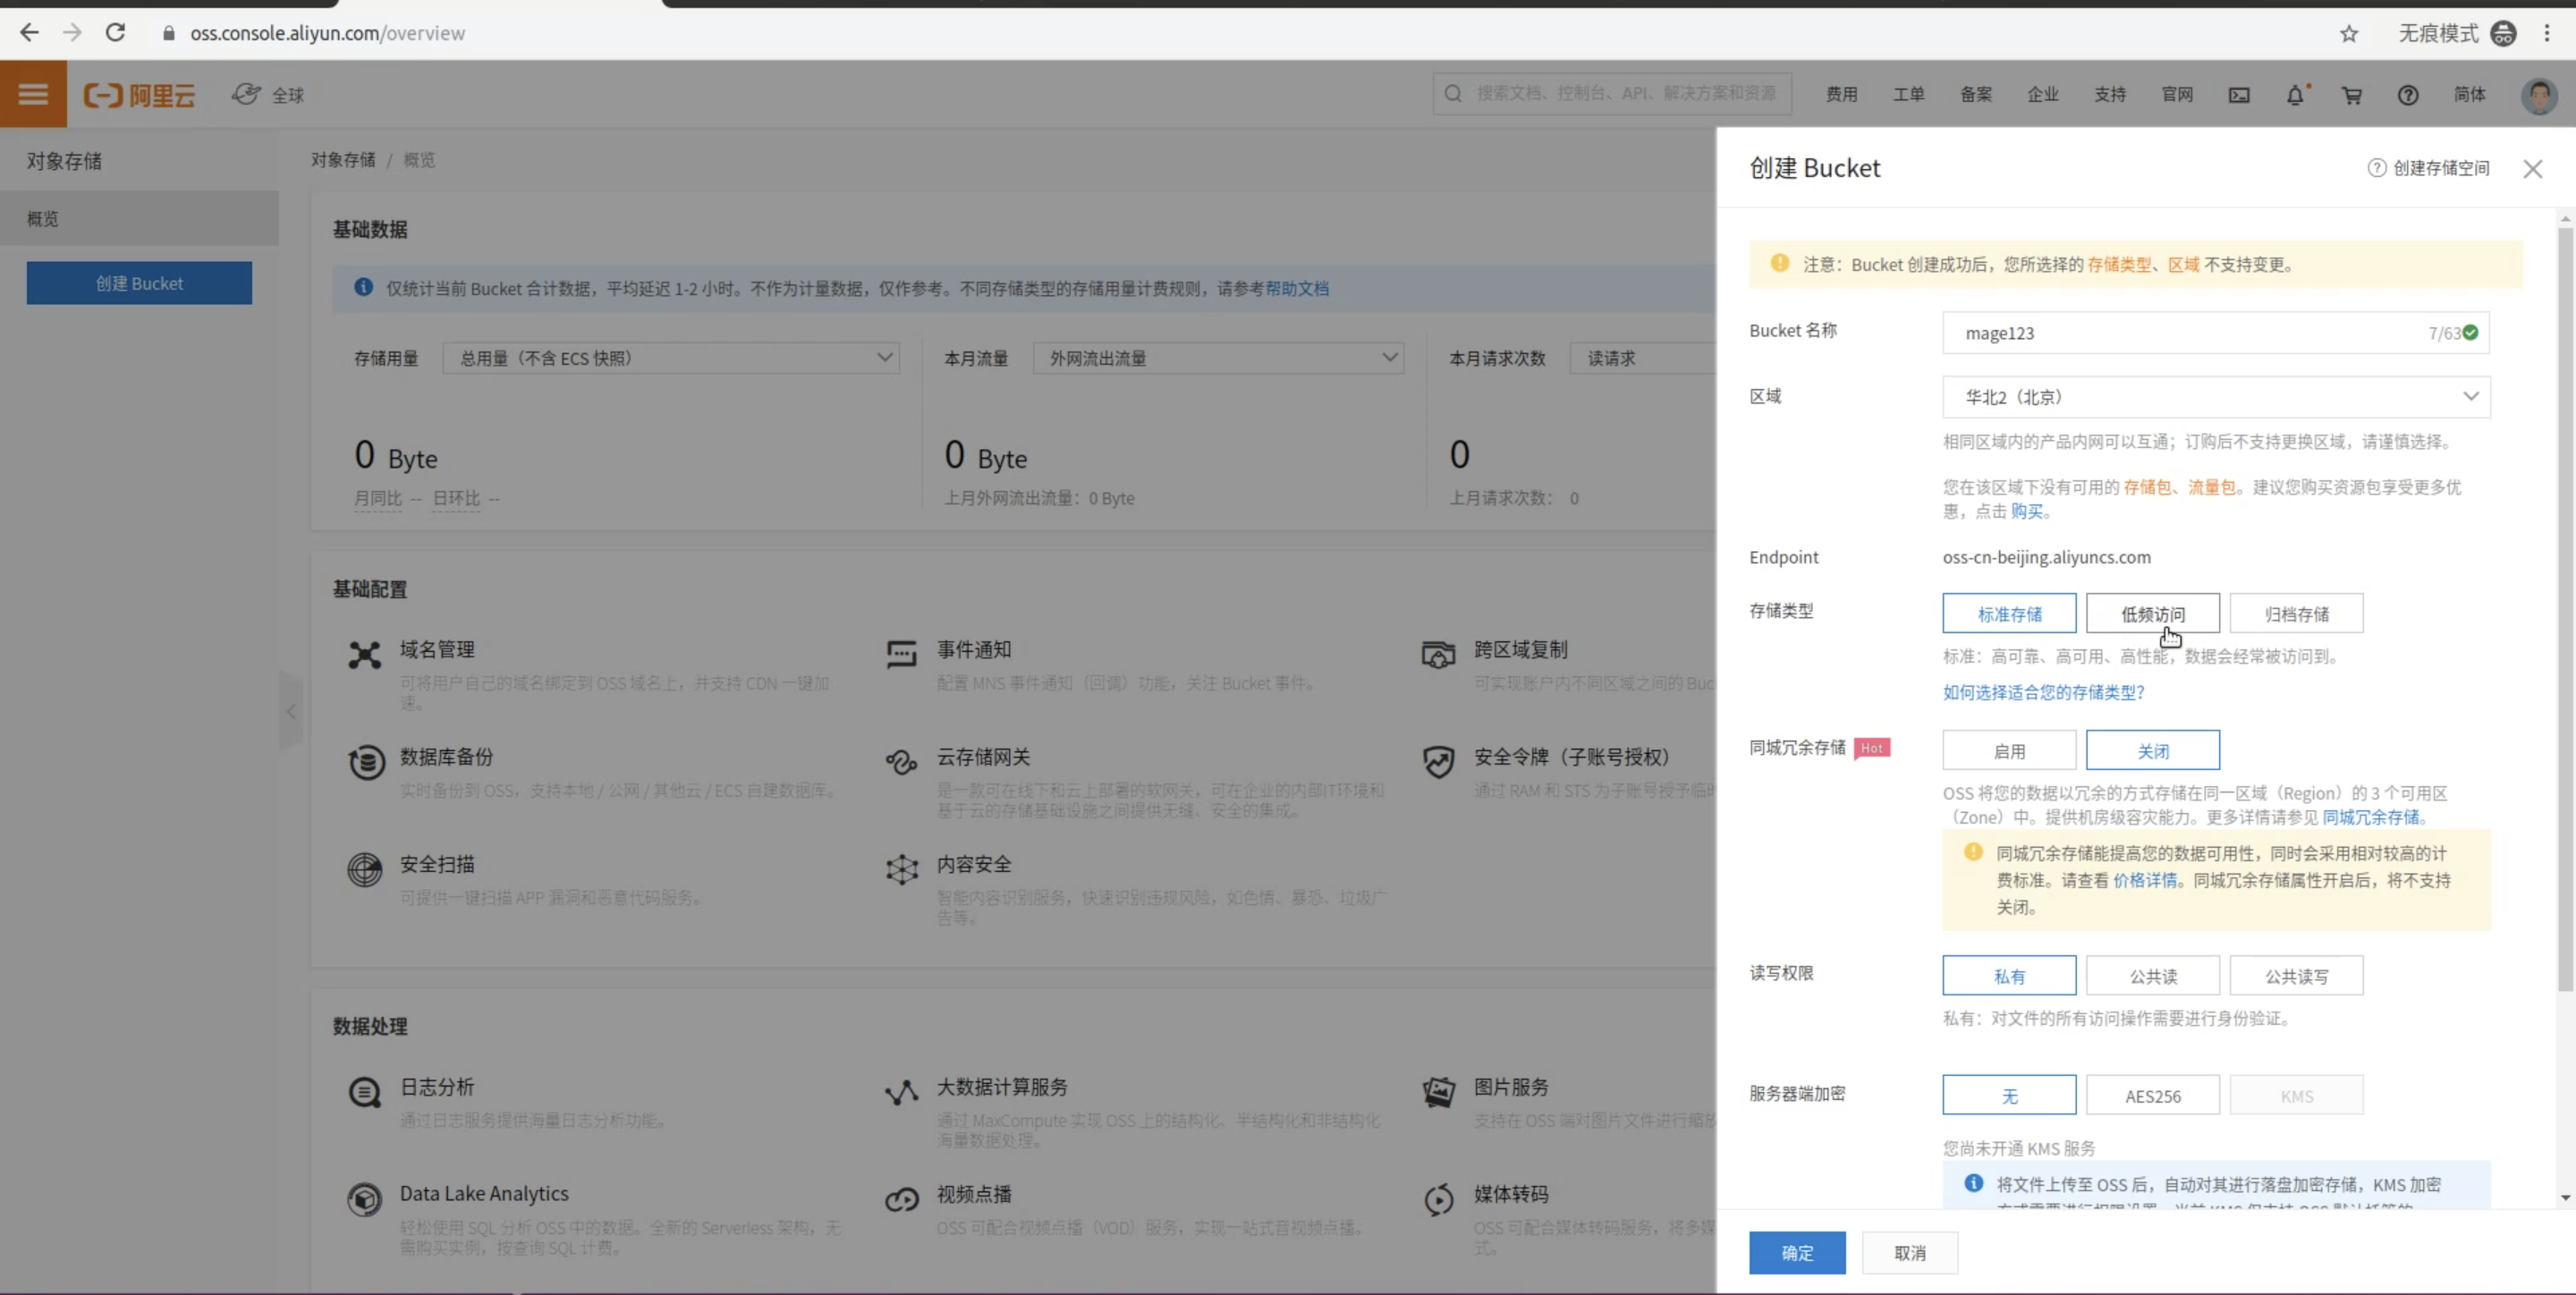Open the hamburger menu beside Aliyun logo
The width and height of the screenshot is (2576, 1295).
[33, 94]
